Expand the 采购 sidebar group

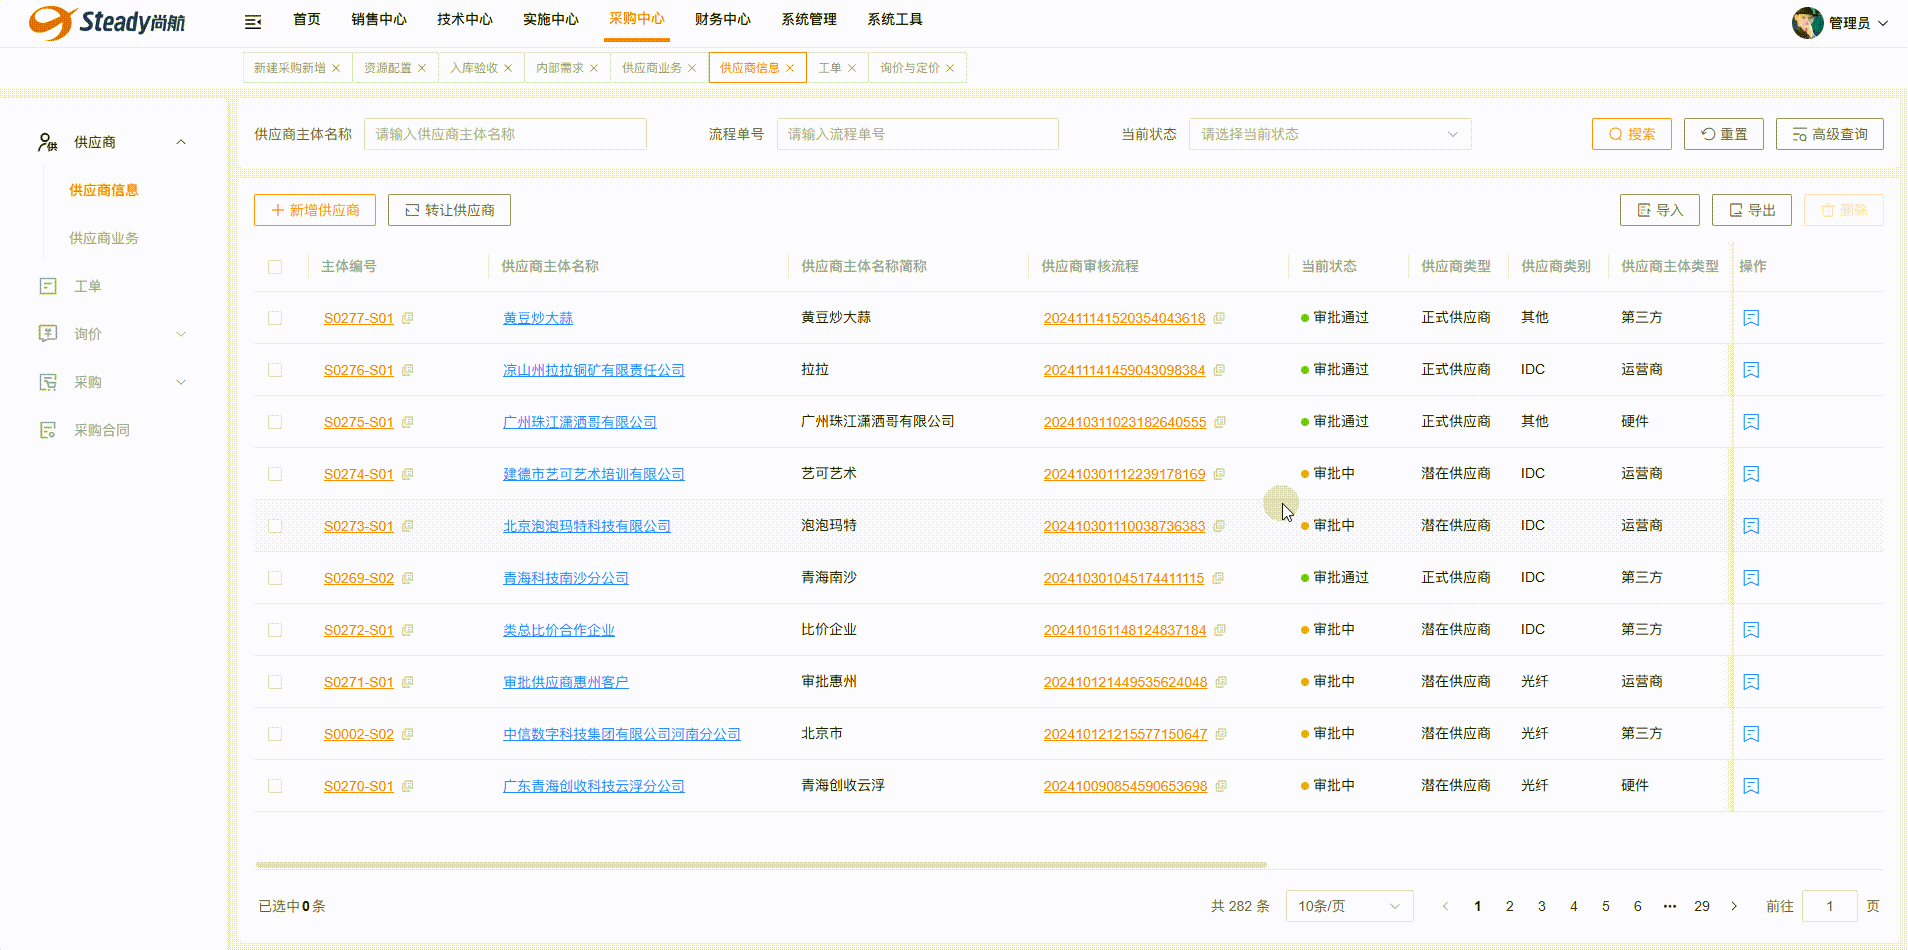click(181, 382)
